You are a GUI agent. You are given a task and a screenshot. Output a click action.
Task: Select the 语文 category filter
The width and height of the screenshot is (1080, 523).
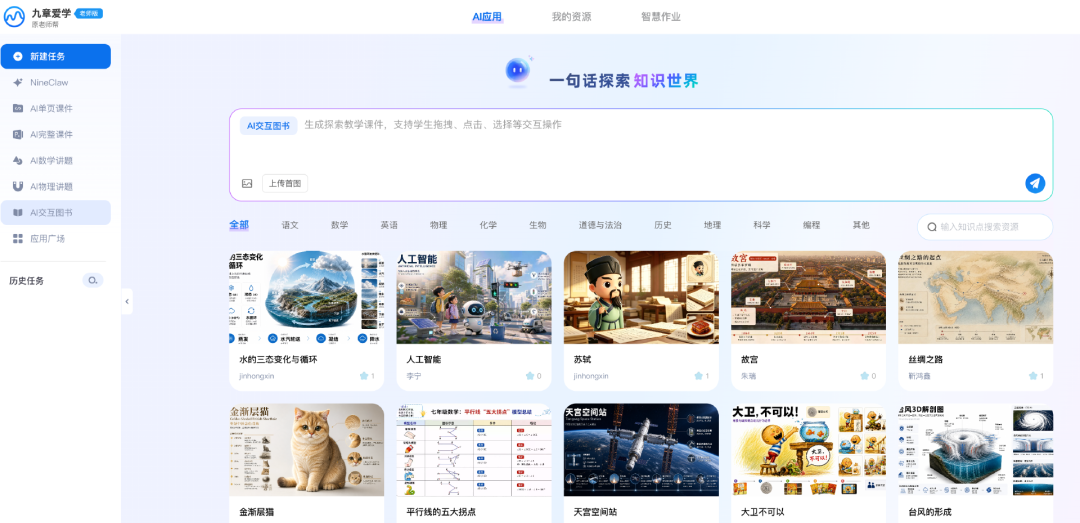pos(290,225)
